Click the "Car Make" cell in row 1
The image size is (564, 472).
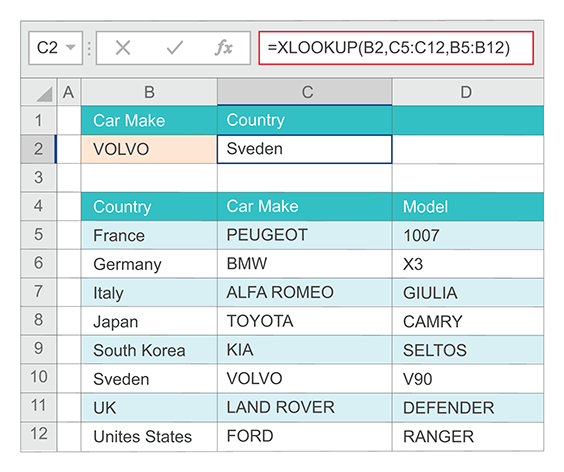149,120
